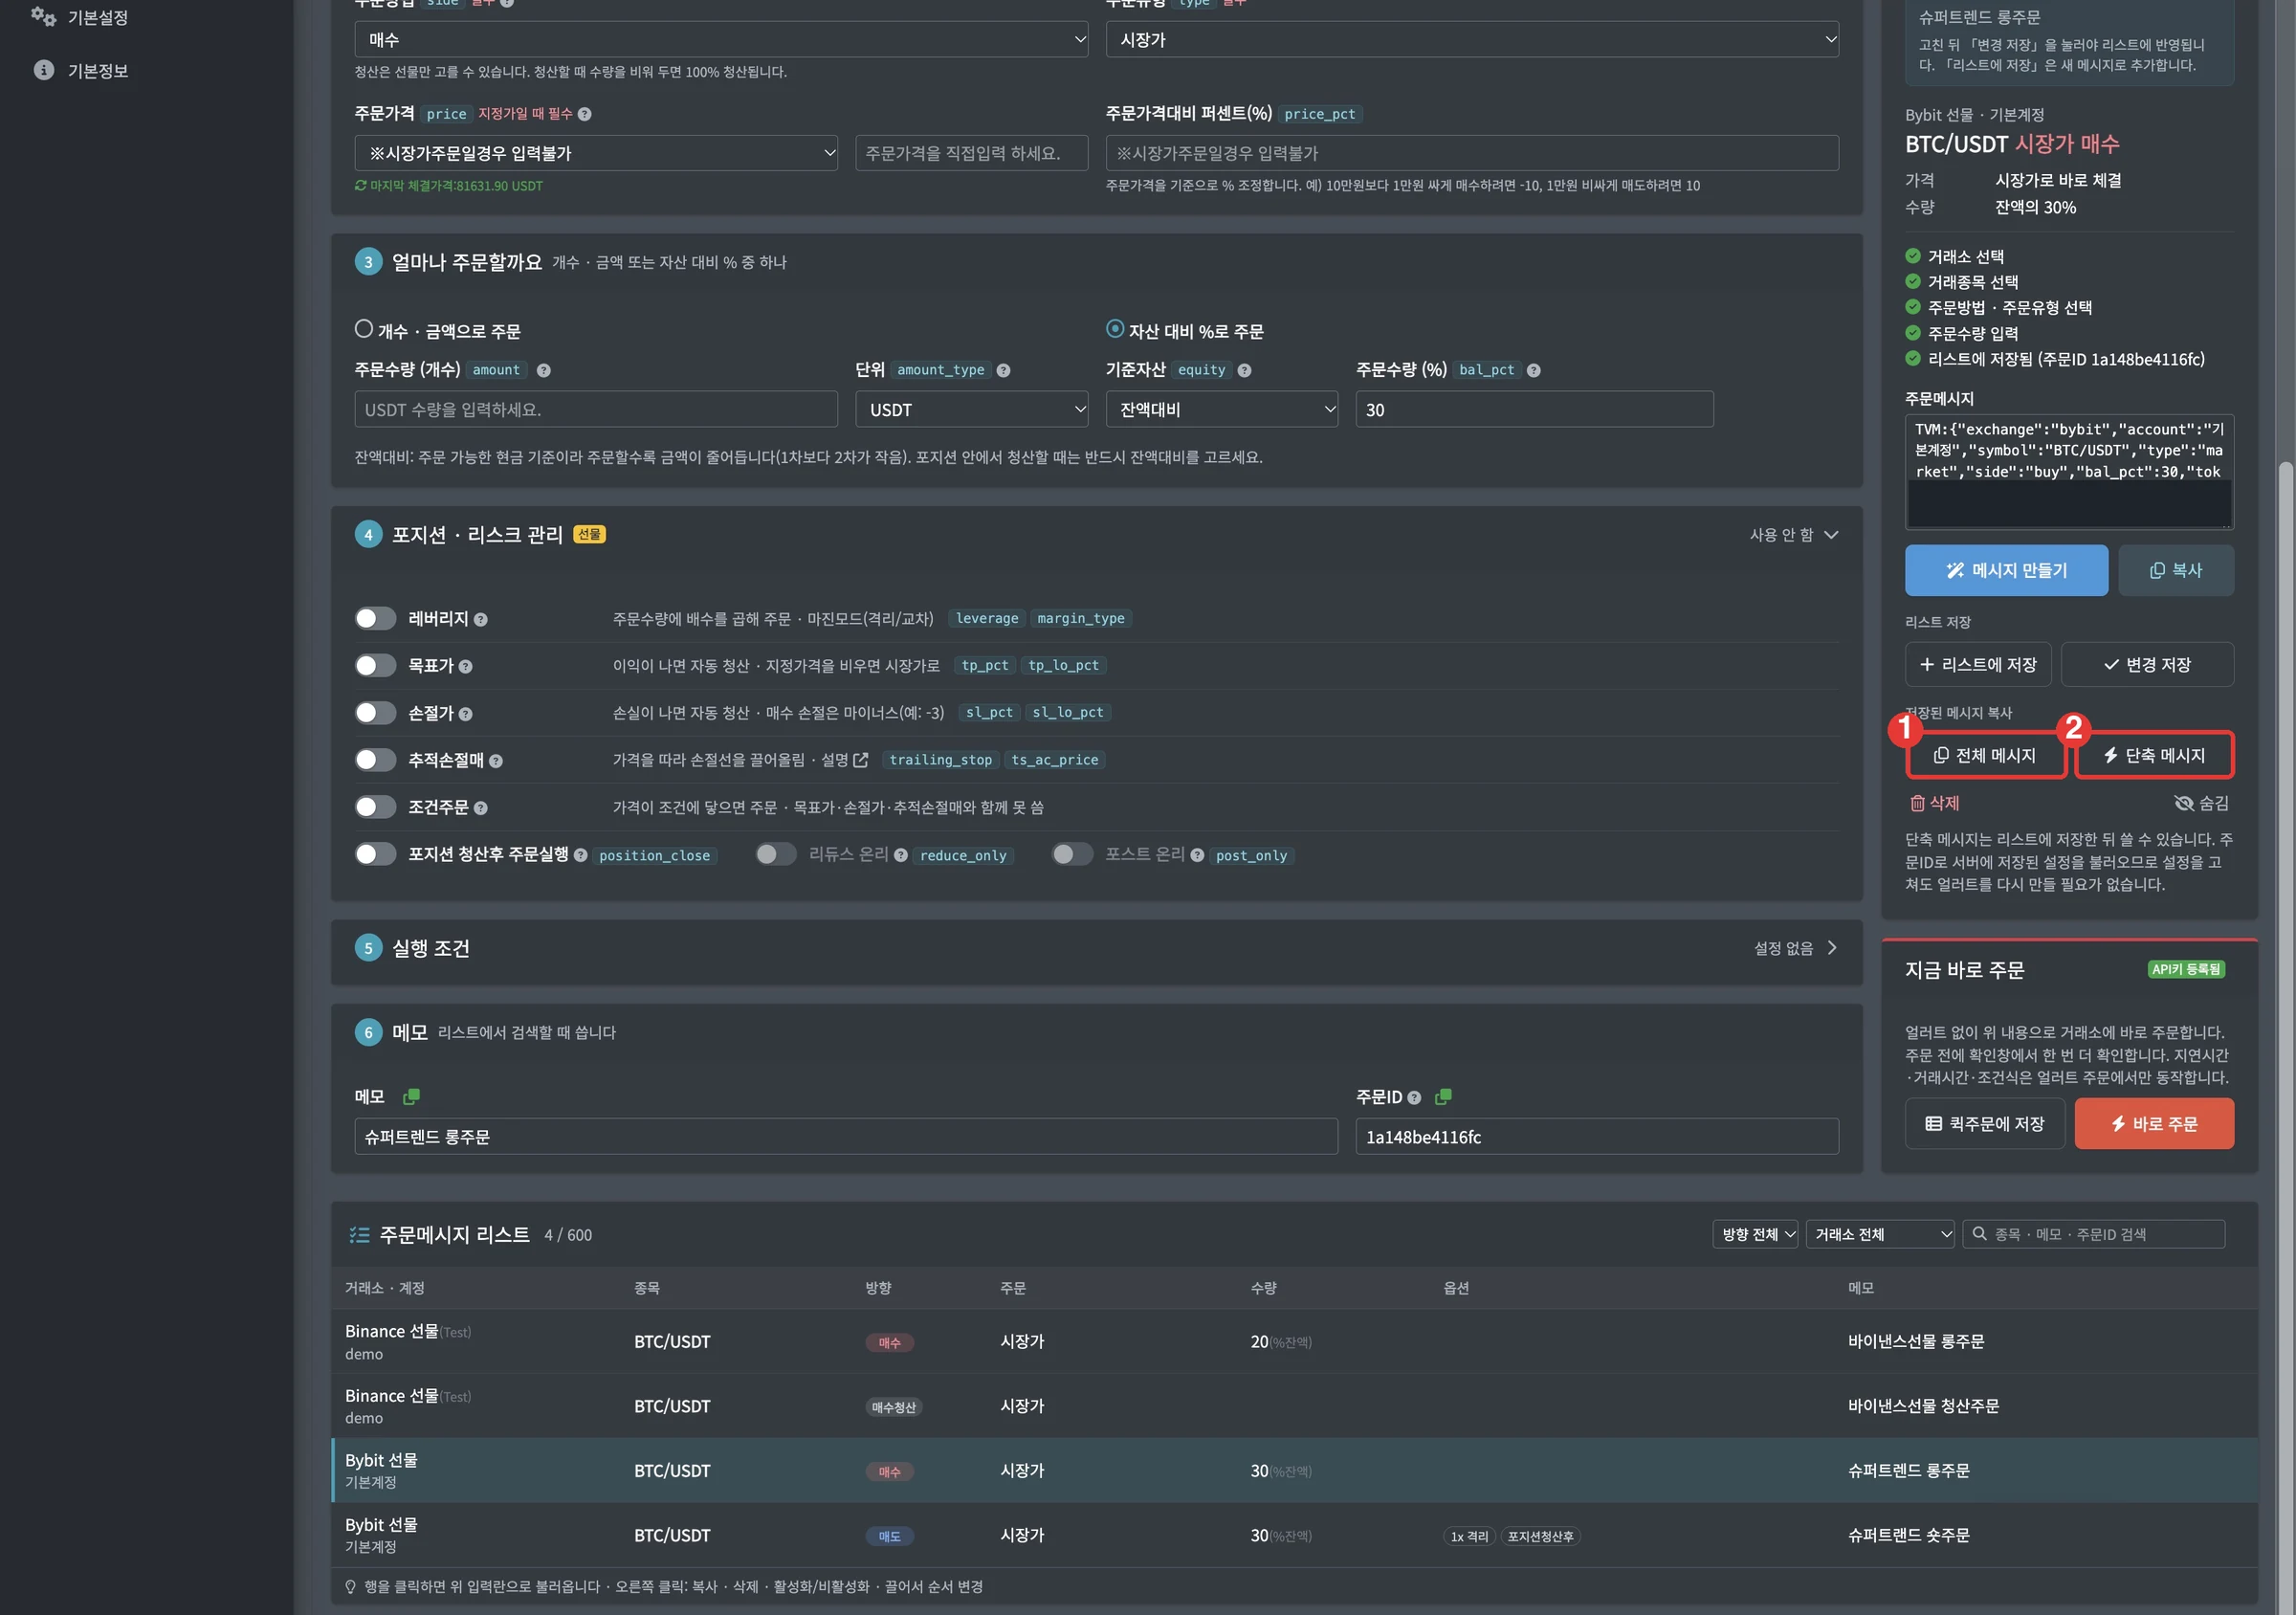Viewport: 2296px width, 1615px height.
Task: Click the help icon beside 손절가
Action: tap(465, 714)
